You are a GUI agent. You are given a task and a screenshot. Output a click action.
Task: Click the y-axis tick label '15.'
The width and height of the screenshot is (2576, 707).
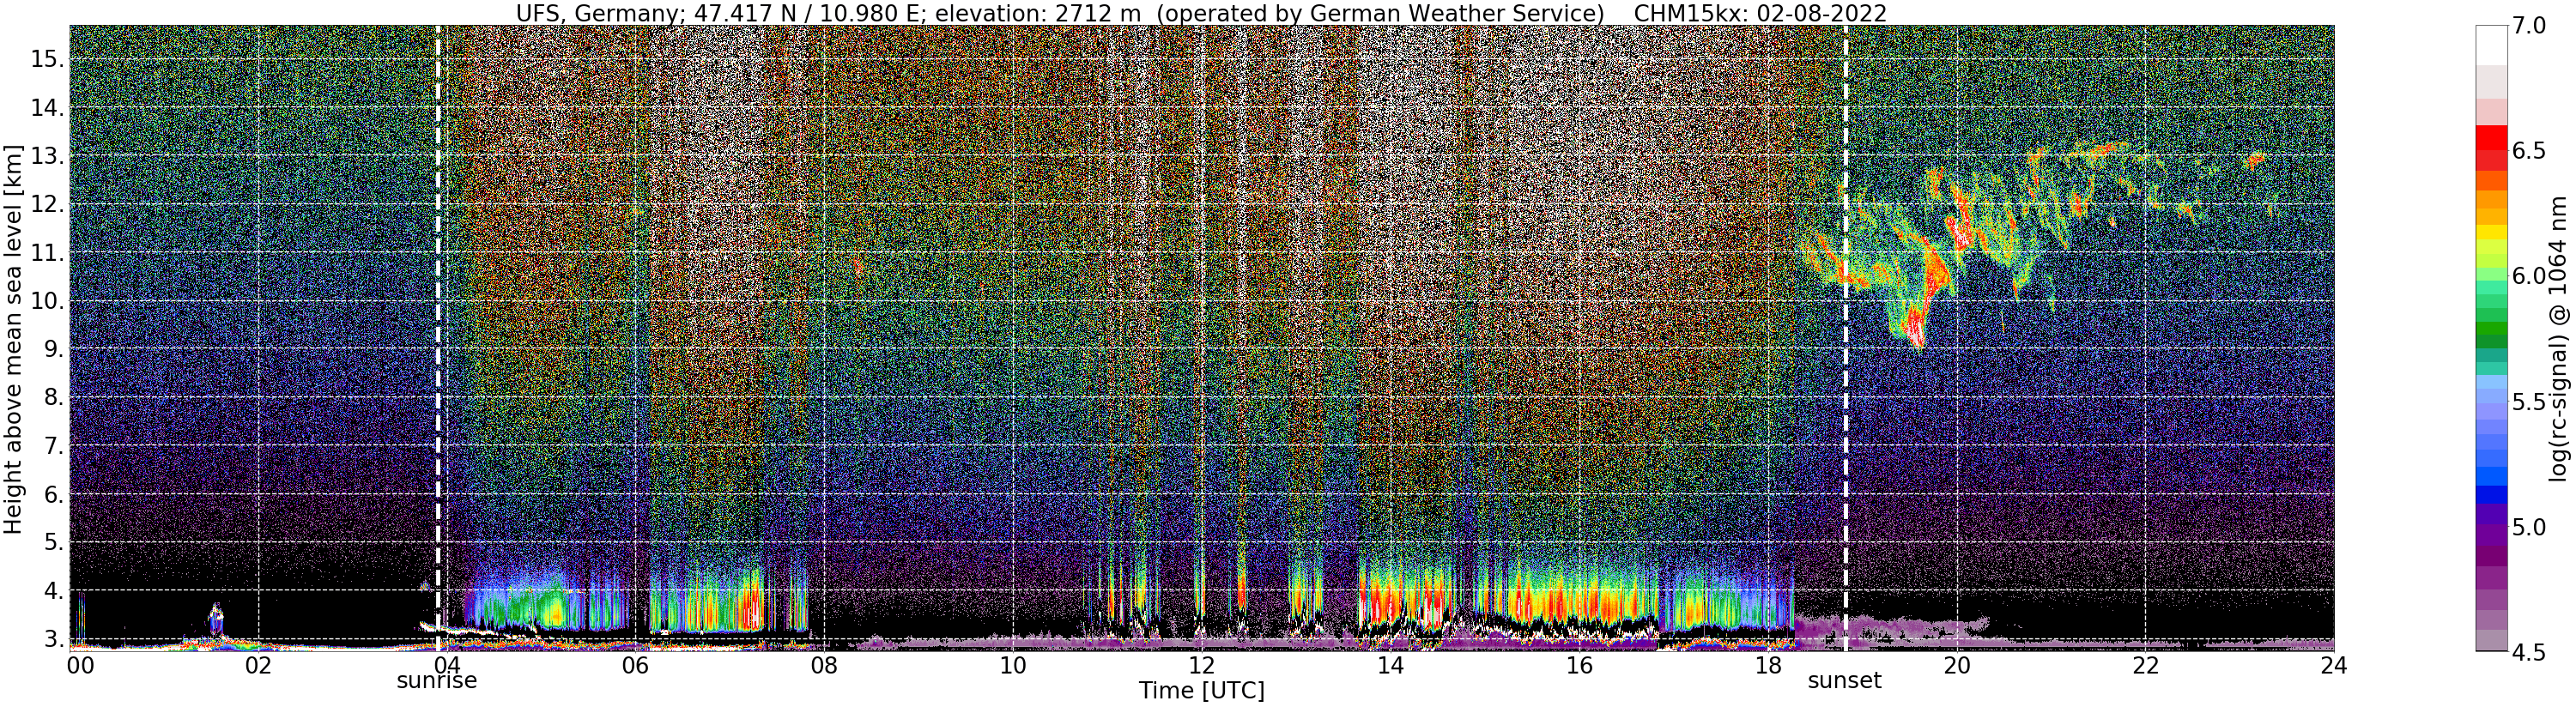coord(46,59)
